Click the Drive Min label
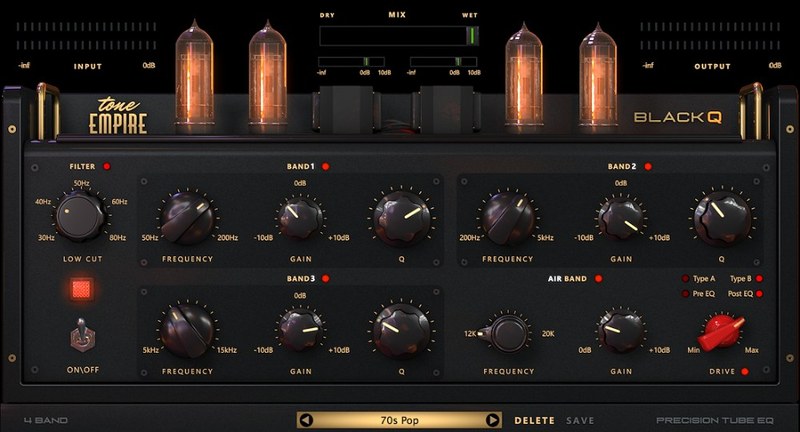800x432 pixels. coord(693,350)
